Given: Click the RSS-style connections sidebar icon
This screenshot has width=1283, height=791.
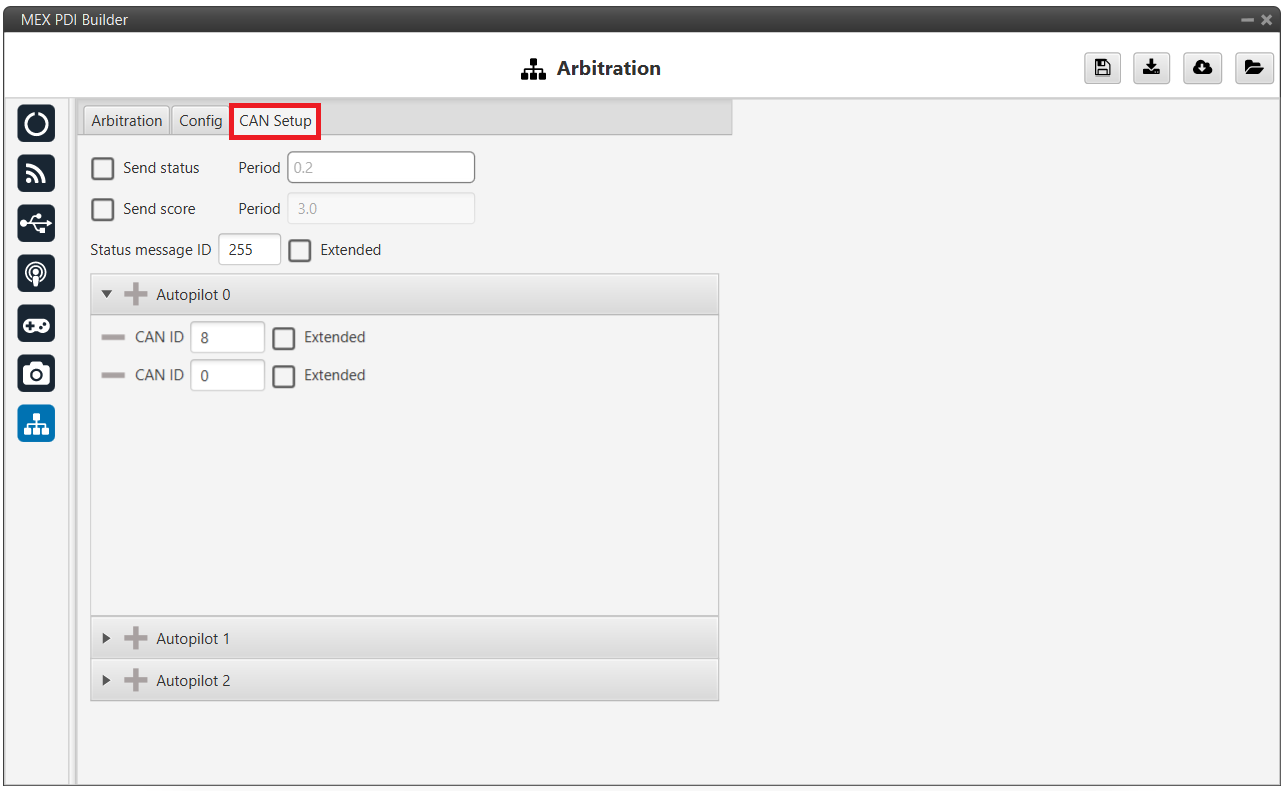Looking at the screenshot, I should (36, 174).
